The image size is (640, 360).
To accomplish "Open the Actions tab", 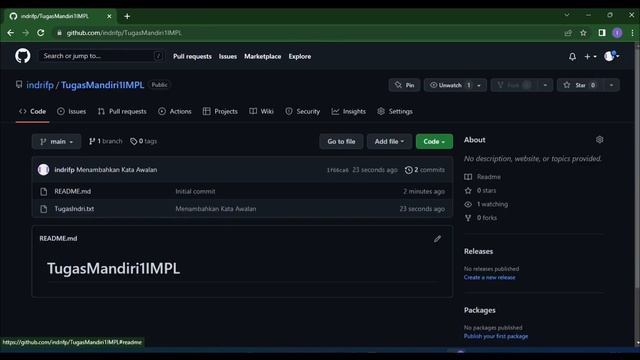I will tap(175, 111).
